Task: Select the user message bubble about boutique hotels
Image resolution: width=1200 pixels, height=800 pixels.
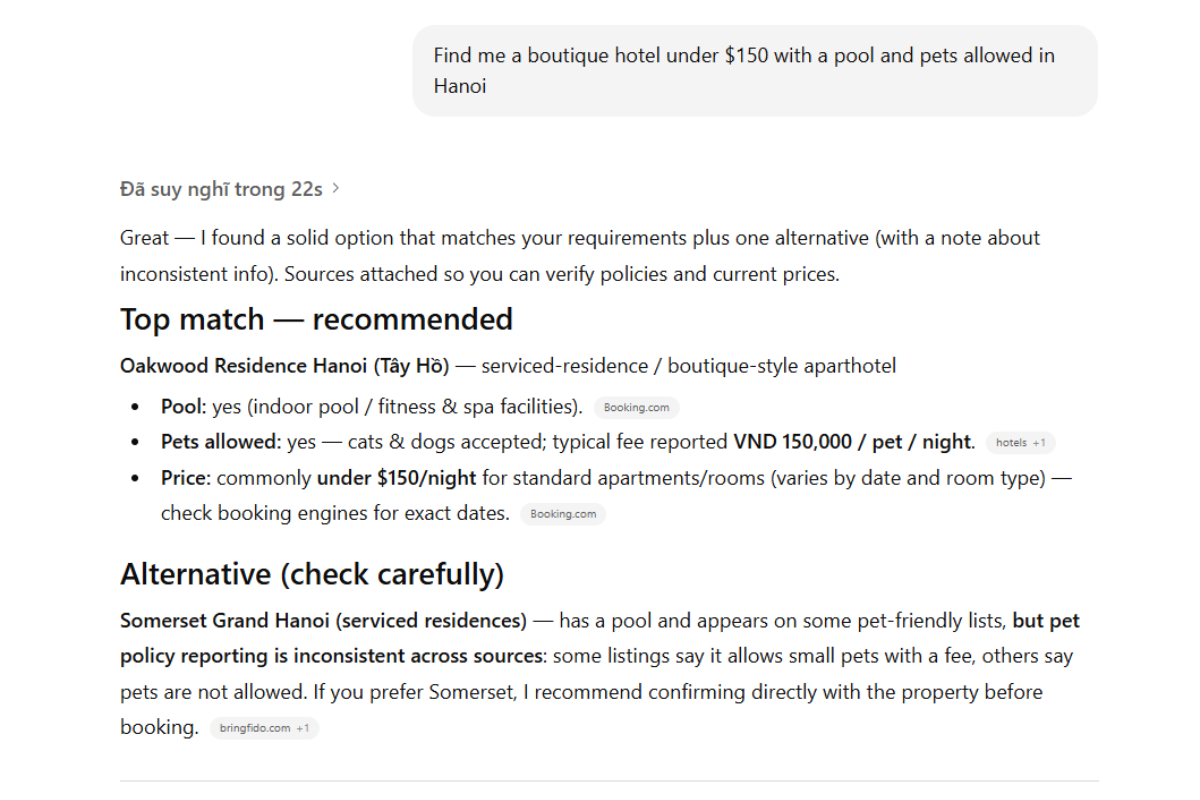Action: [x=755, y=70]
